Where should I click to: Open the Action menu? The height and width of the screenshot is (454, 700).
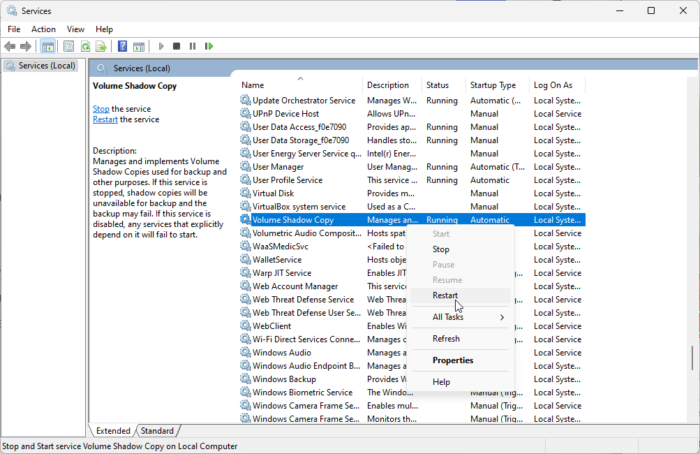[43, 29]
